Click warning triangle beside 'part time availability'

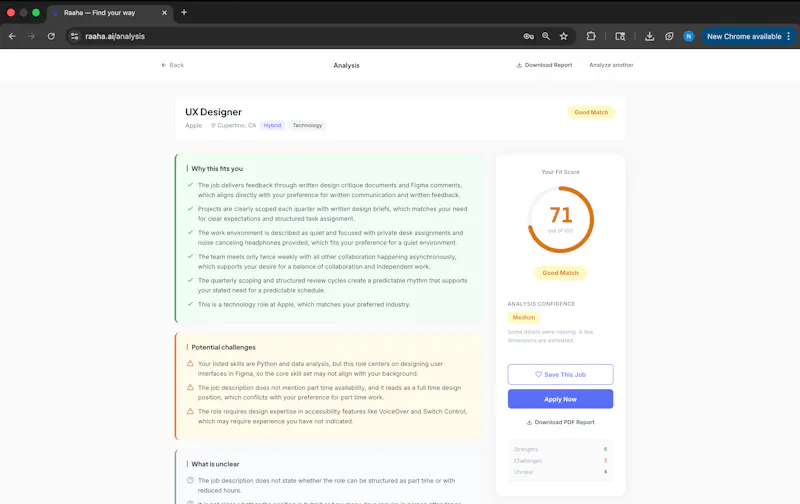click(x=190, y=387)
